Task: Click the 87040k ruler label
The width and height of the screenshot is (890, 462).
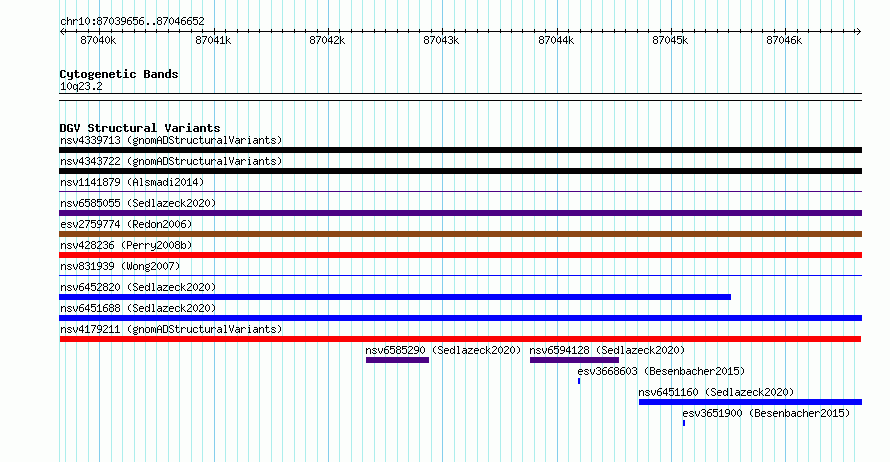Action: (98, 41)
